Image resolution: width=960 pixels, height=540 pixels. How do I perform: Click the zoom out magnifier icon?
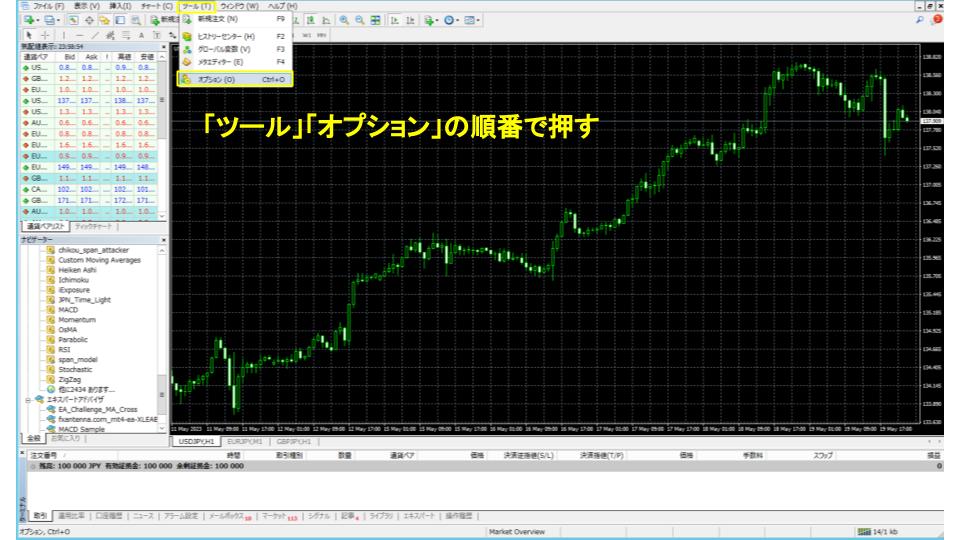coord(357,20)
